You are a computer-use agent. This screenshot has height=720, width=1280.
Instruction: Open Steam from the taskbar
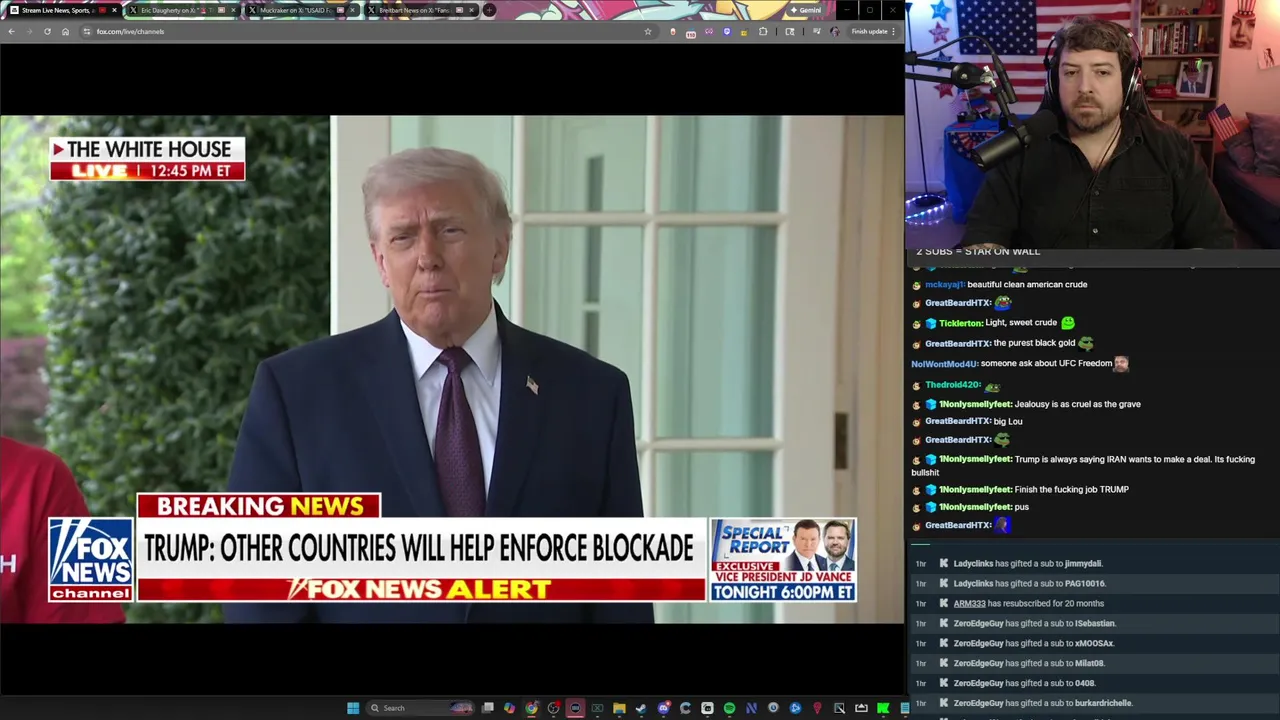click(641, 708)
